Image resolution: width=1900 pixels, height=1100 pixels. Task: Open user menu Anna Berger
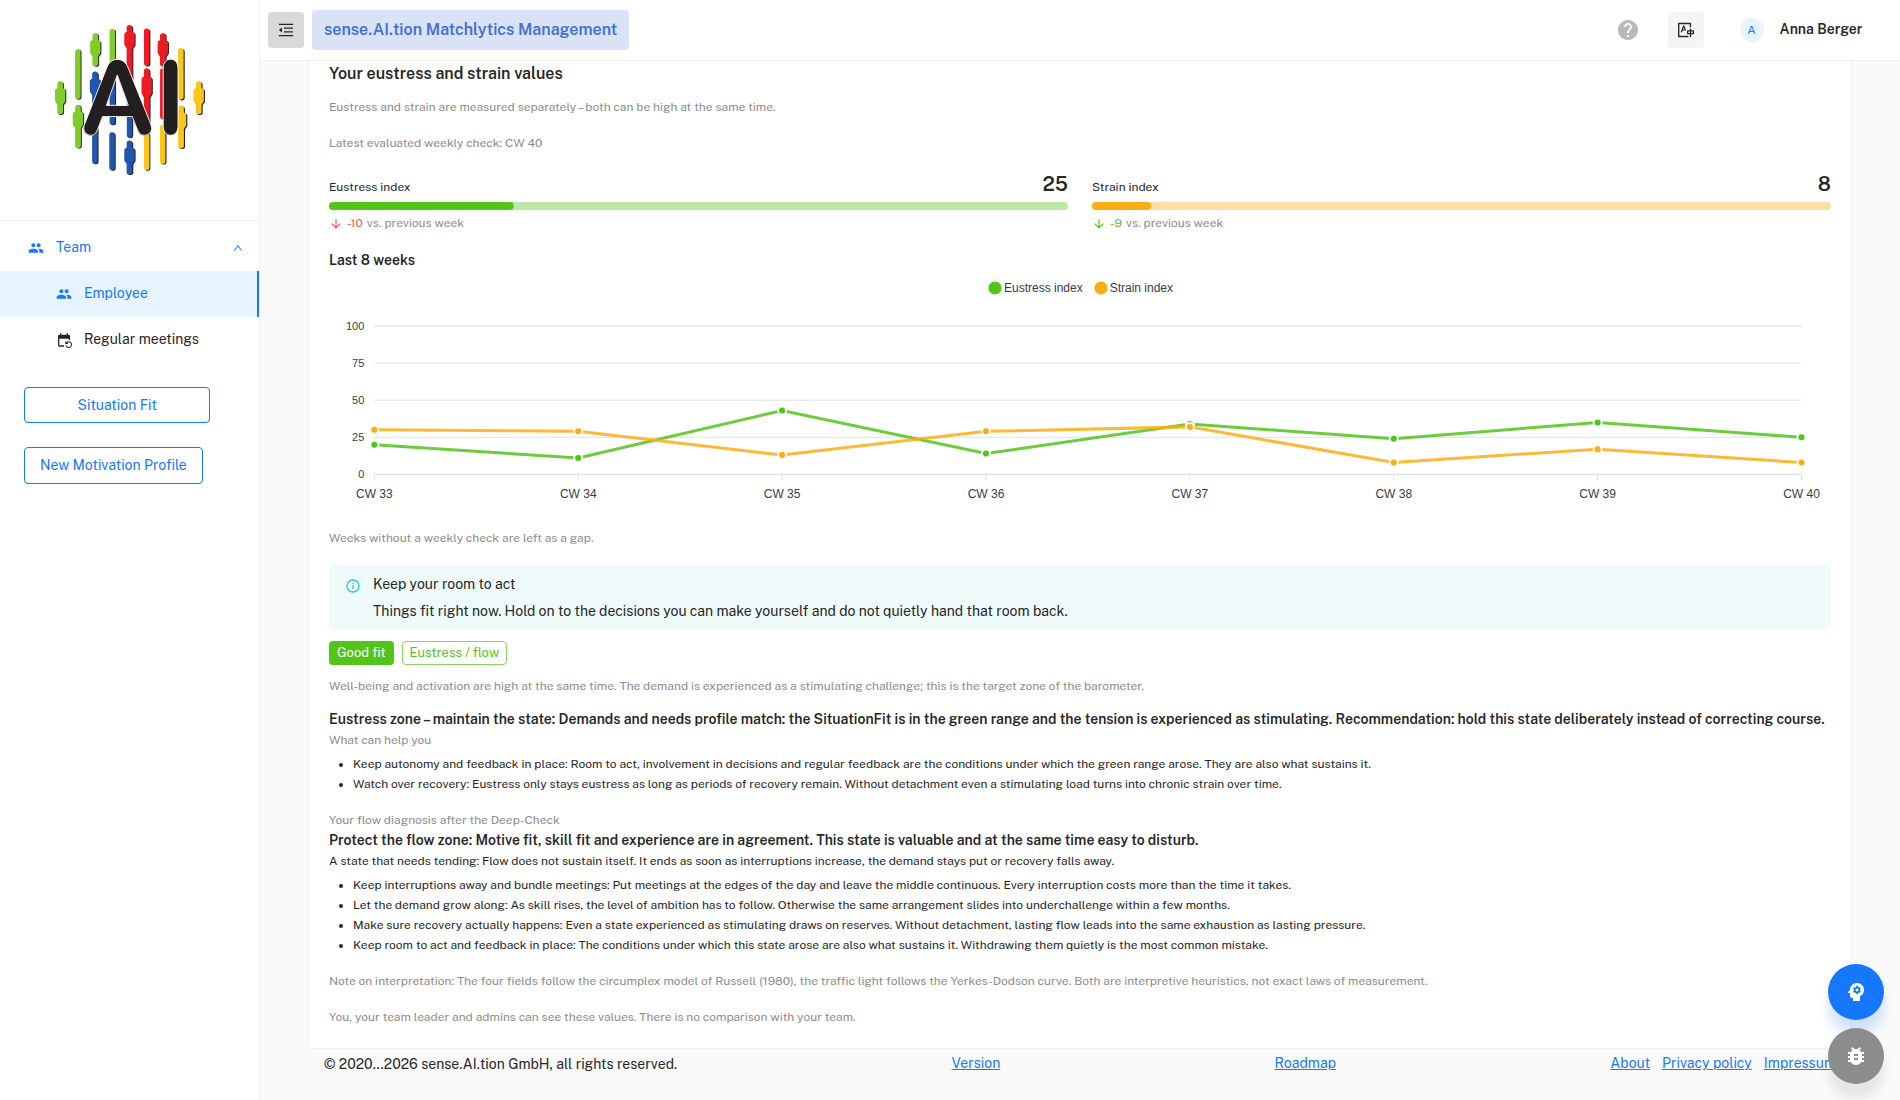click(1820, 29)
